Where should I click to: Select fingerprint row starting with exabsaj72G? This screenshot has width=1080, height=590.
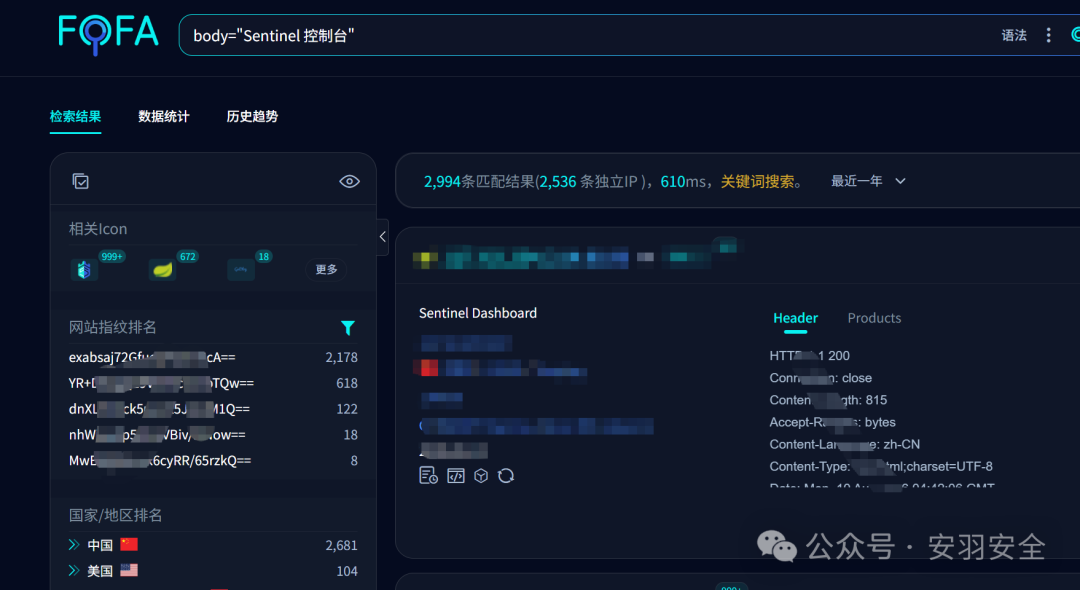pos(213,357)
